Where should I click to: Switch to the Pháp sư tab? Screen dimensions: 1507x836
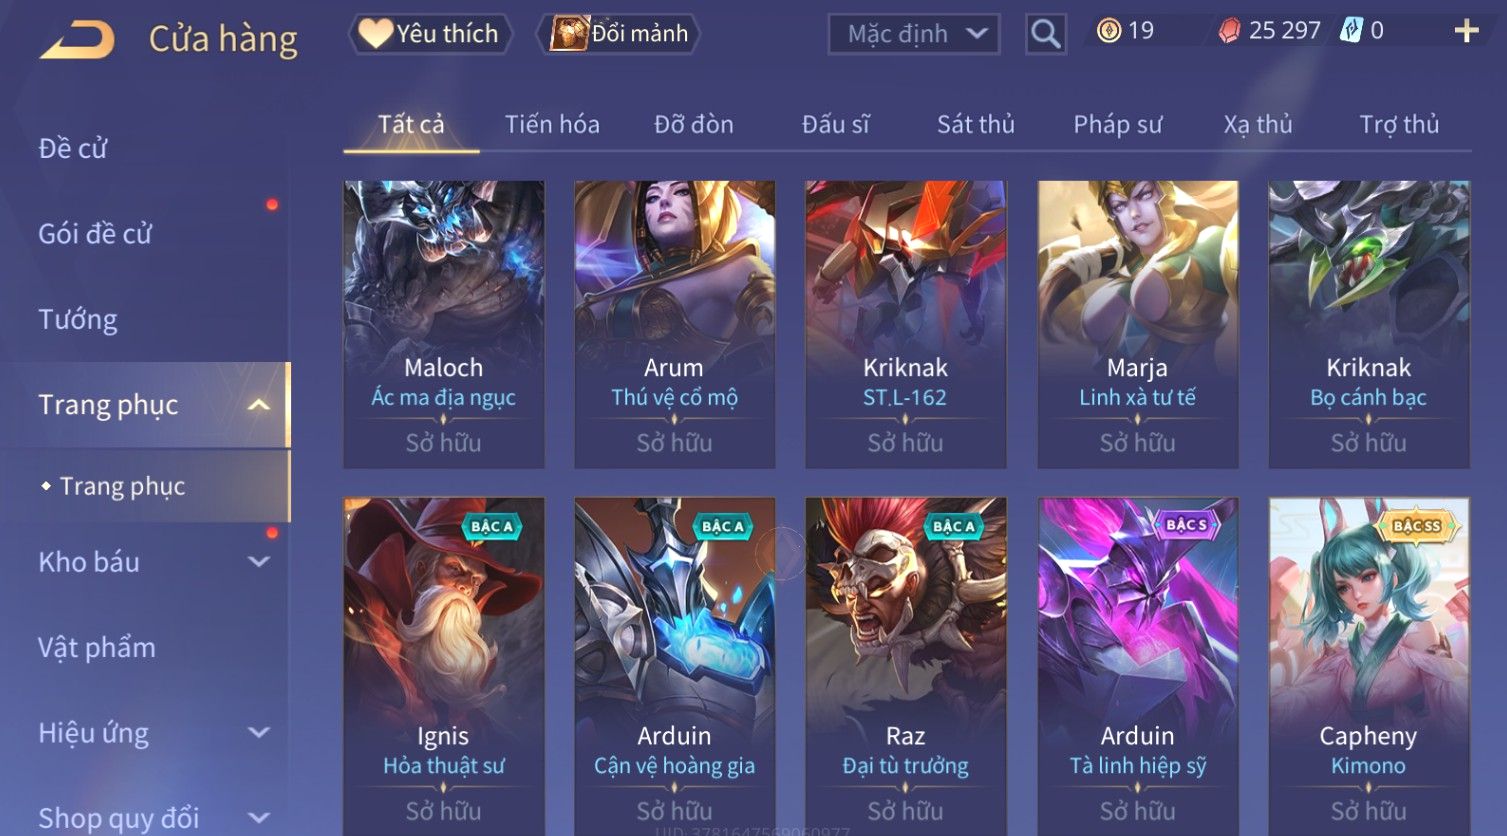point(1118,124)
